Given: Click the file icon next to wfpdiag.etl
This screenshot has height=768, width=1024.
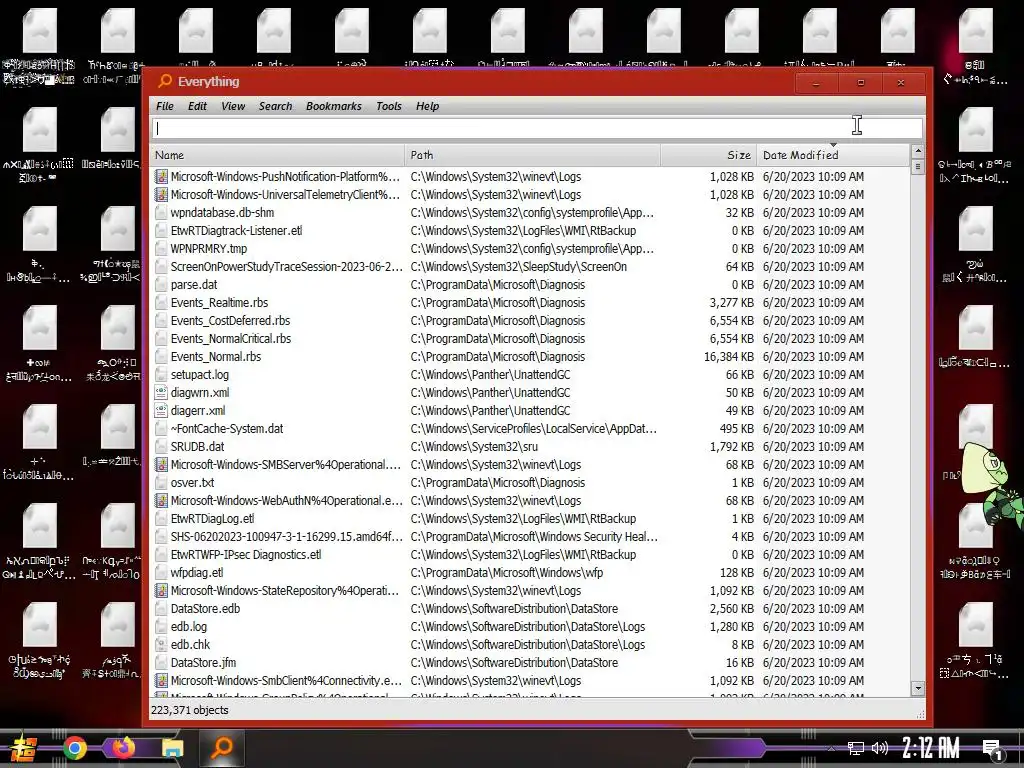Looking at the screenshot, I should (x=161, y=573).
